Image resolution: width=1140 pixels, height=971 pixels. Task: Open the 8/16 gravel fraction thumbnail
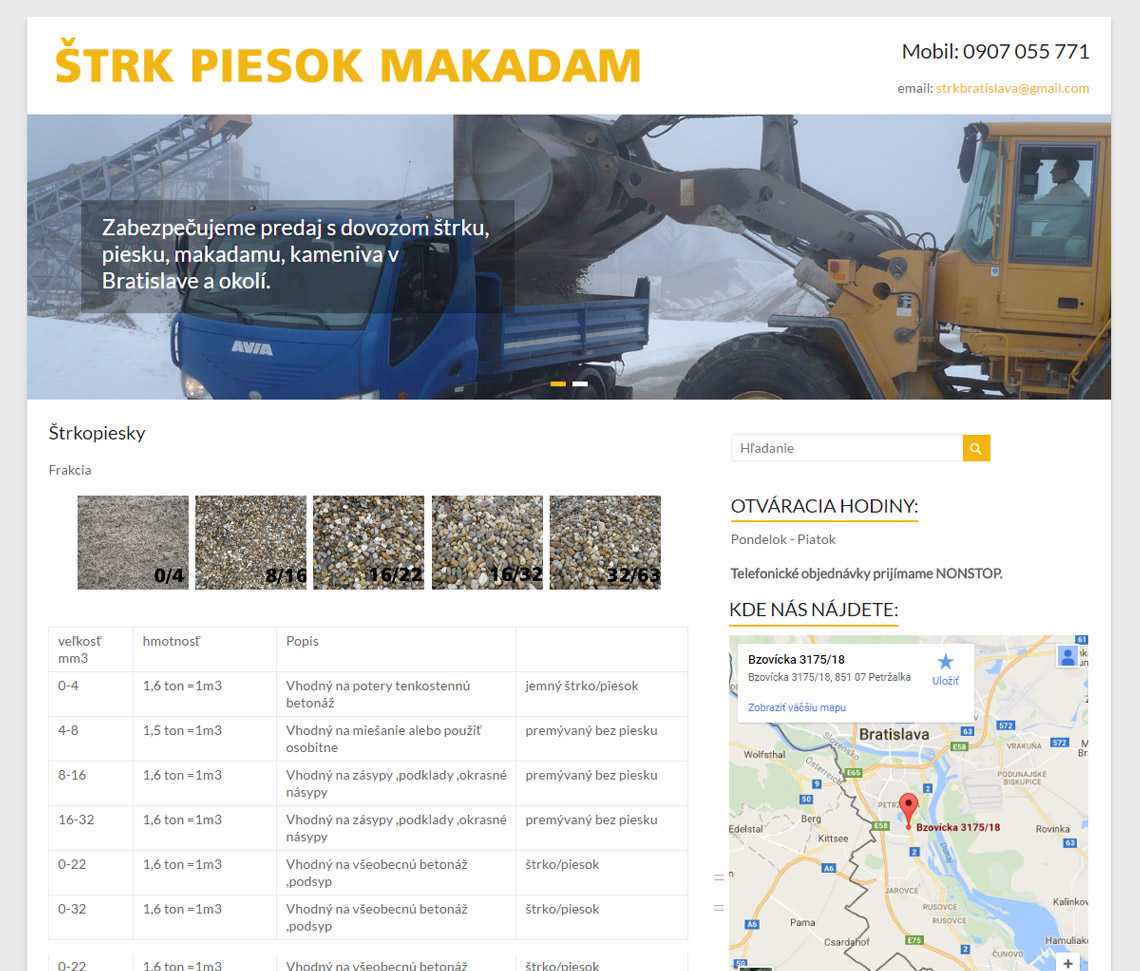(x=251, y=542)
